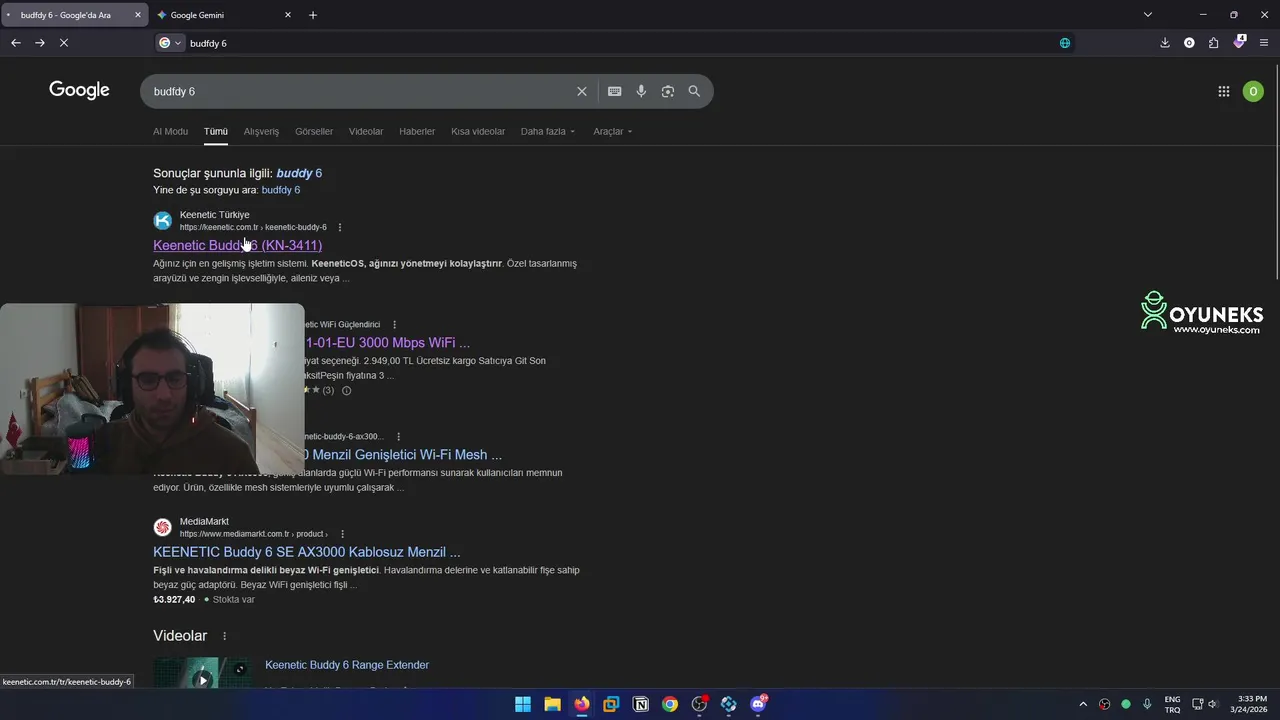Click the Keenetic Türkiye site favicon

point(162,220)
